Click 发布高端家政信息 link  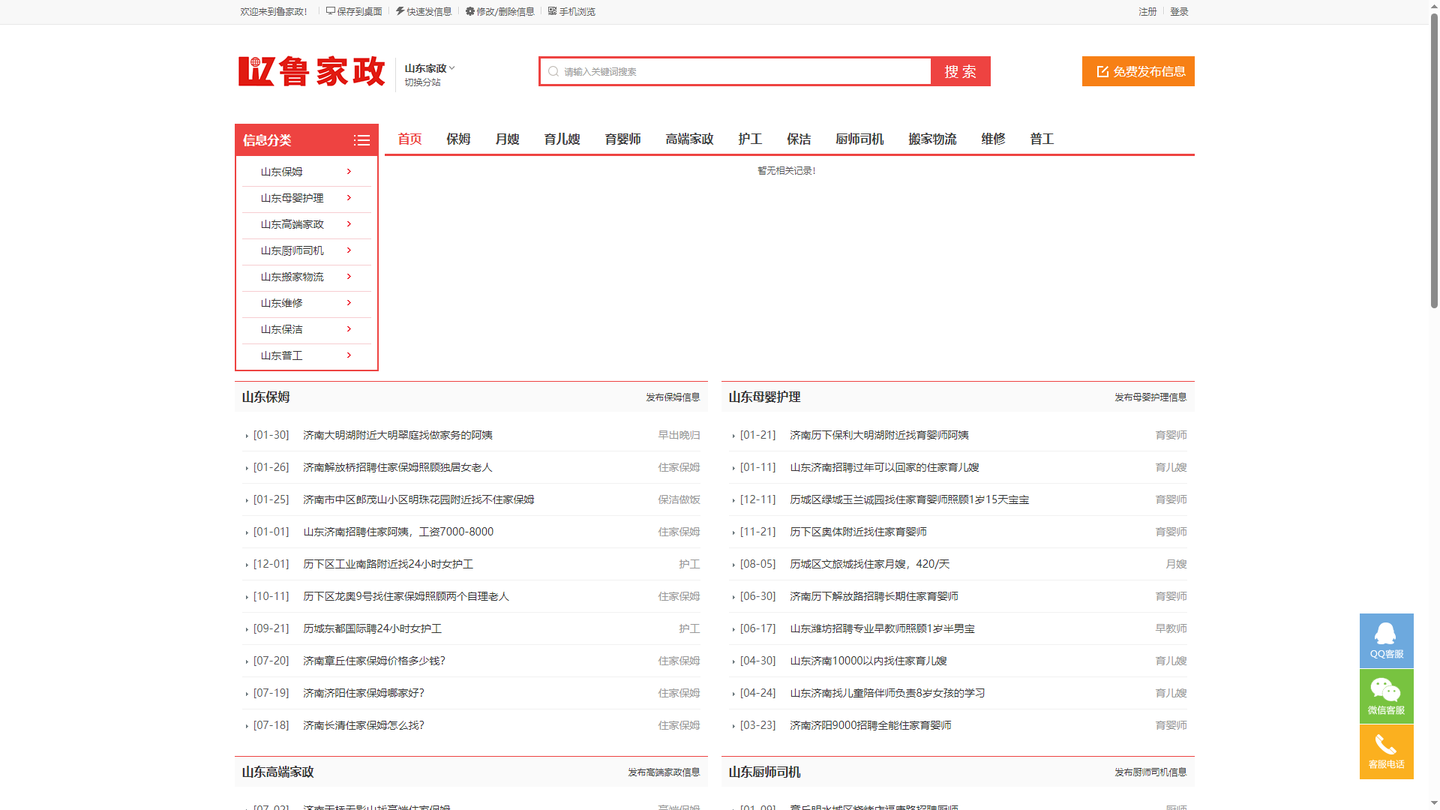click(x=664, y=772)
